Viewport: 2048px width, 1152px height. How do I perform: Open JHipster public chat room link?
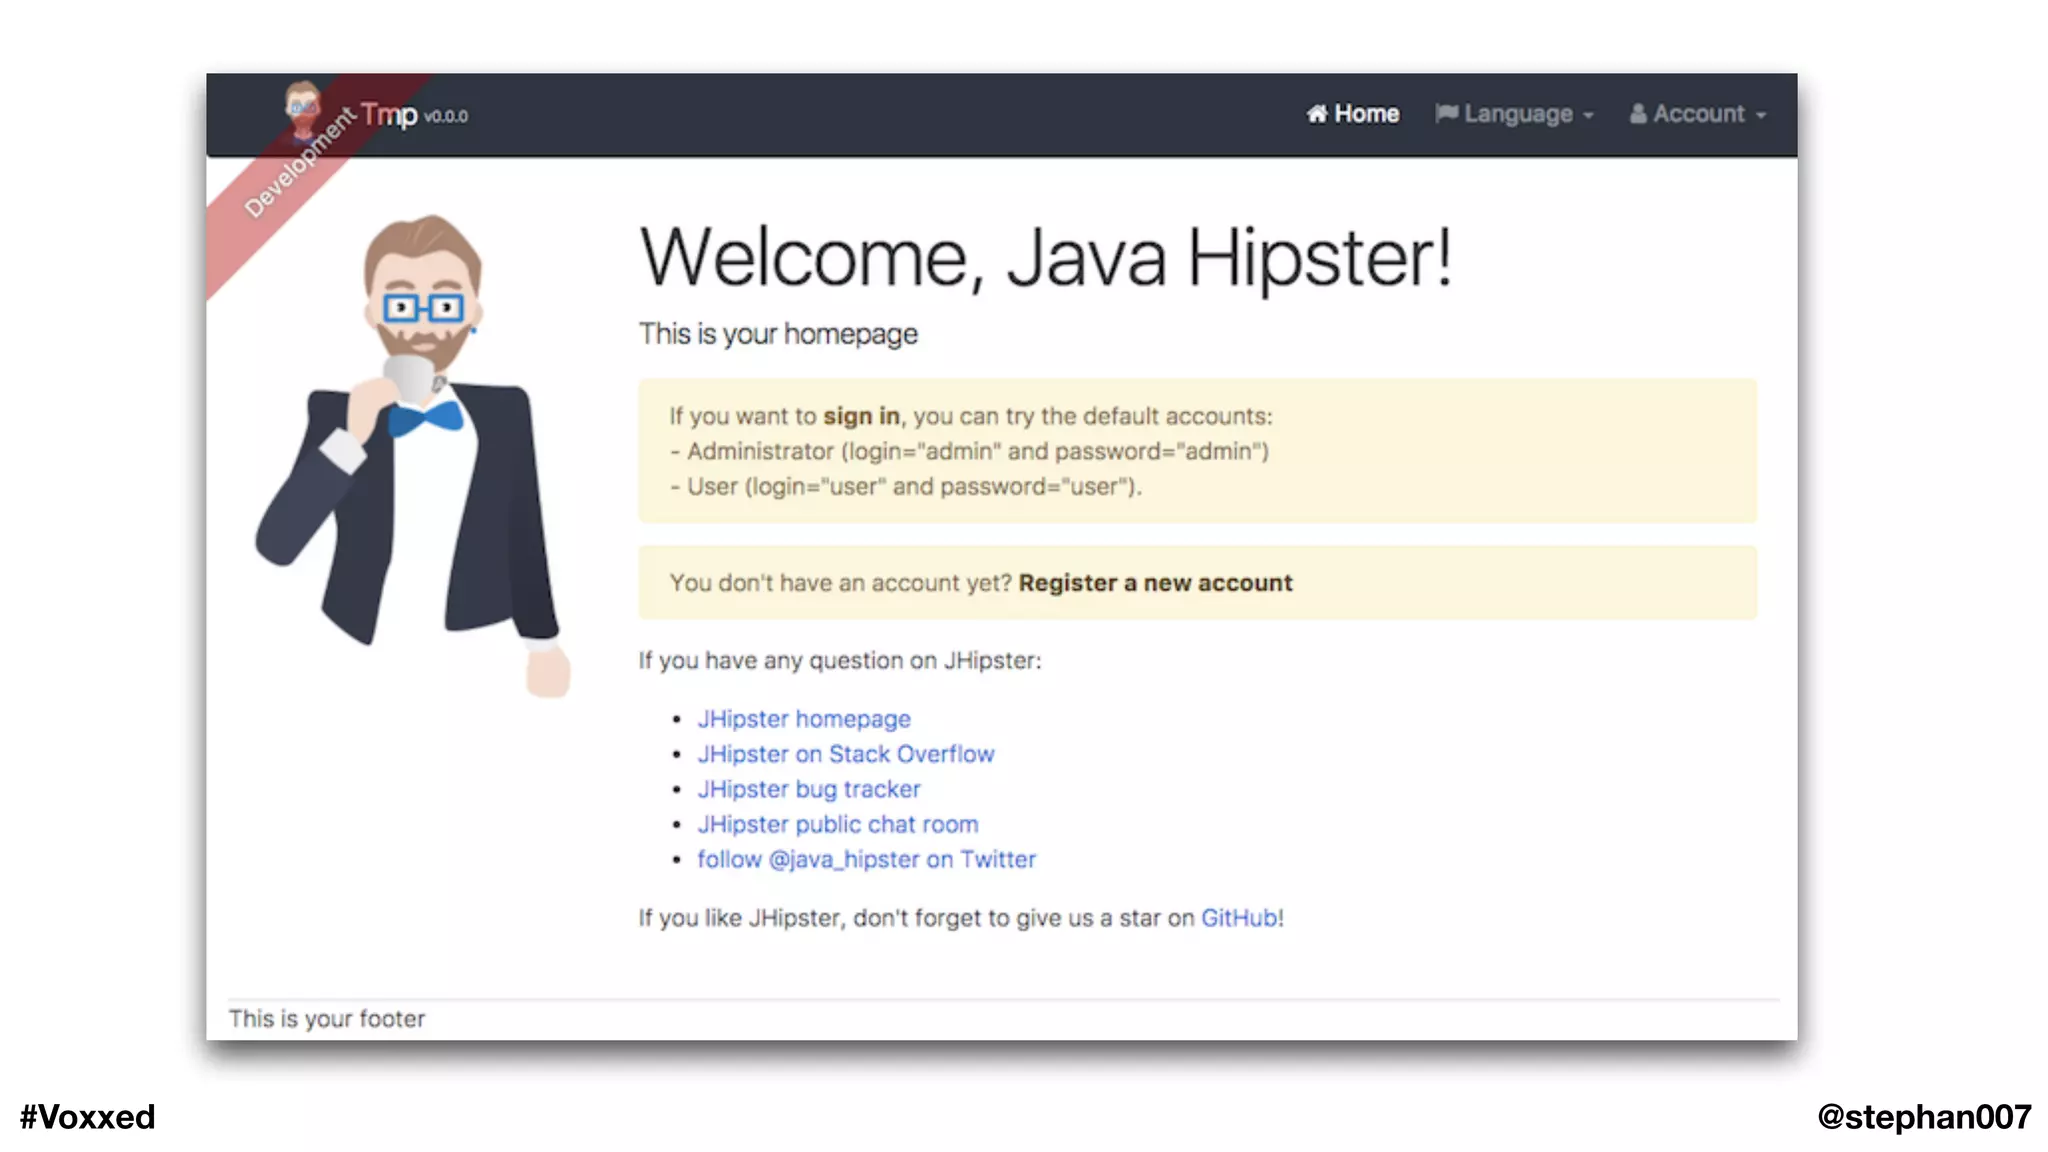[x=838, y=824]
